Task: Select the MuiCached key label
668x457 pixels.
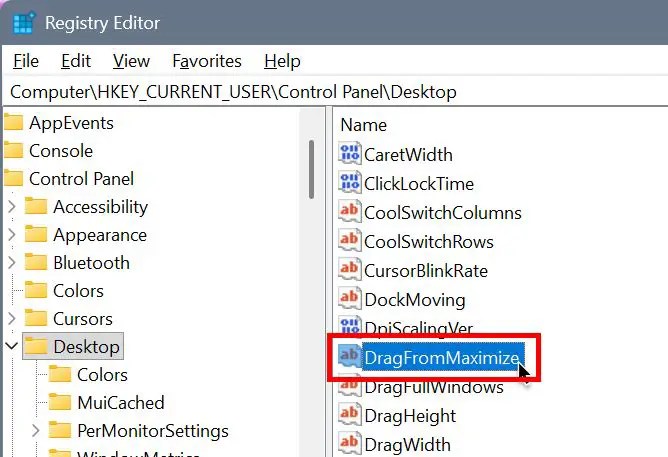Action: 121,402
